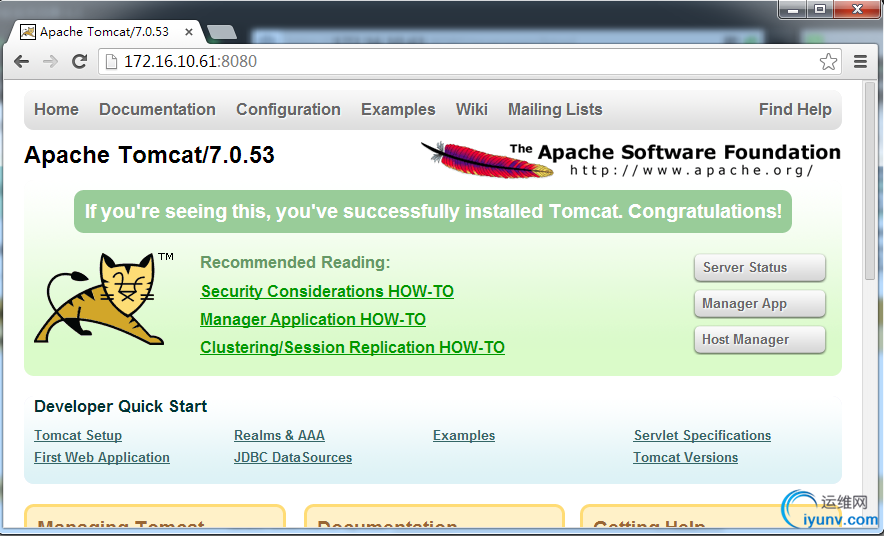
Task: Click the Manager App button
Action: point(760,303)
